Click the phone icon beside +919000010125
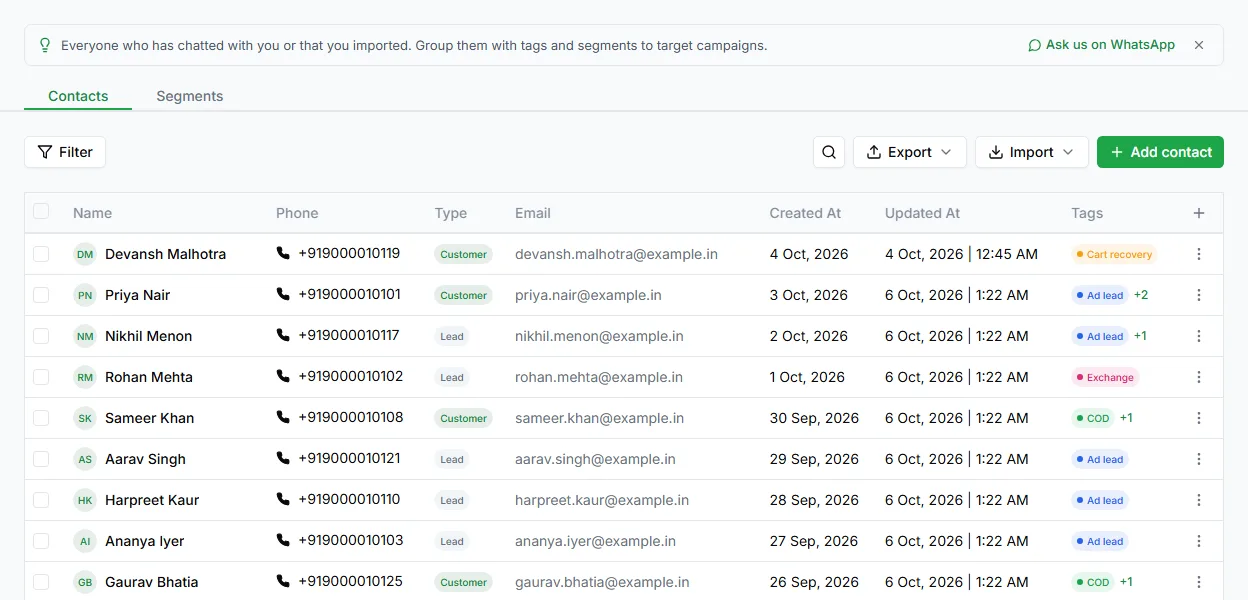This screenshot has width=1248, height=600. click(x=283, y=581)
